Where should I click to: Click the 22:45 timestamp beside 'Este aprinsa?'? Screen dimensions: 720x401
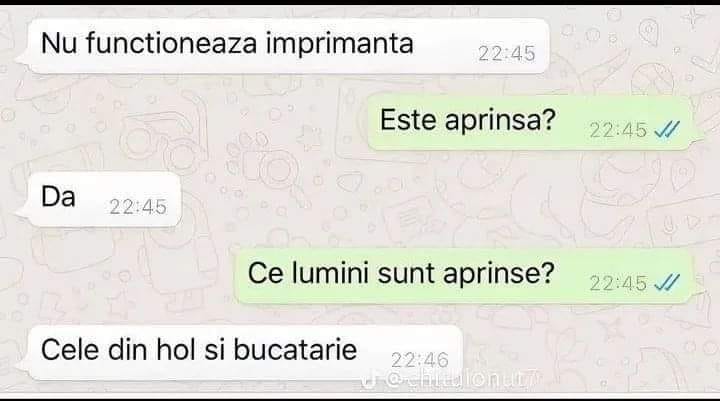pos(618,130)
